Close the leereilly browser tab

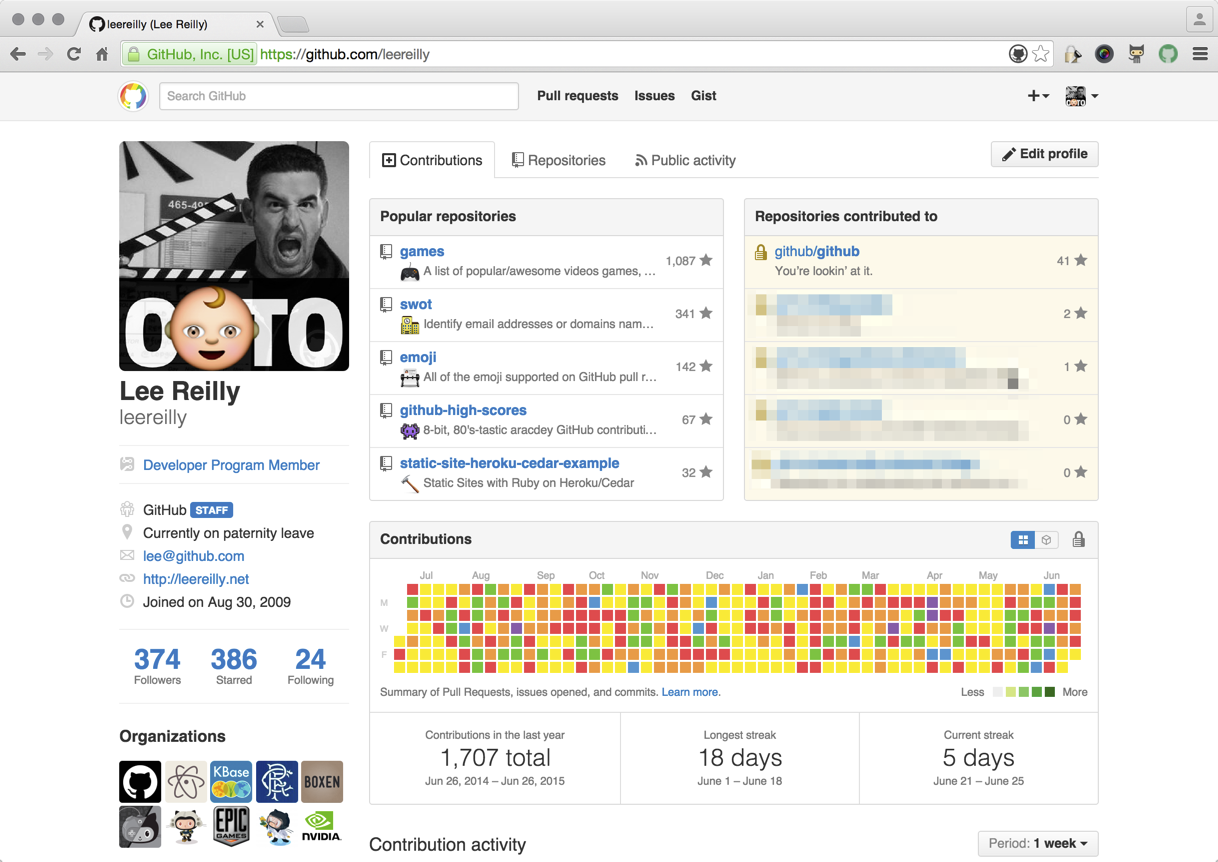point(260,23)
